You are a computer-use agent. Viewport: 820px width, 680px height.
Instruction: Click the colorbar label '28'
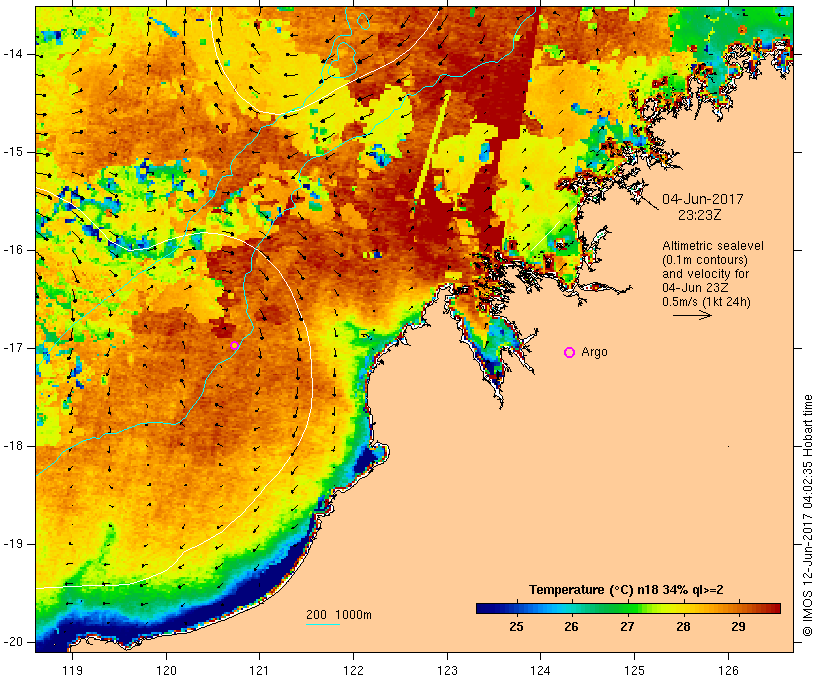683,626
